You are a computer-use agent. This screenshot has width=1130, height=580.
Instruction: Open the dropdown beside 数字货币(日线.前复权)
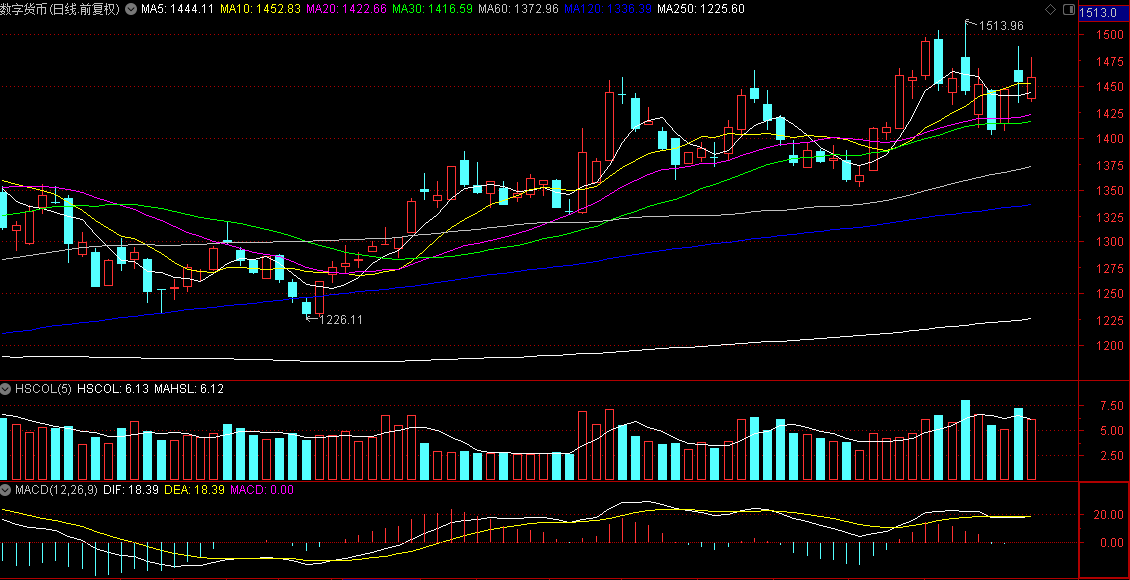(130, 9)
